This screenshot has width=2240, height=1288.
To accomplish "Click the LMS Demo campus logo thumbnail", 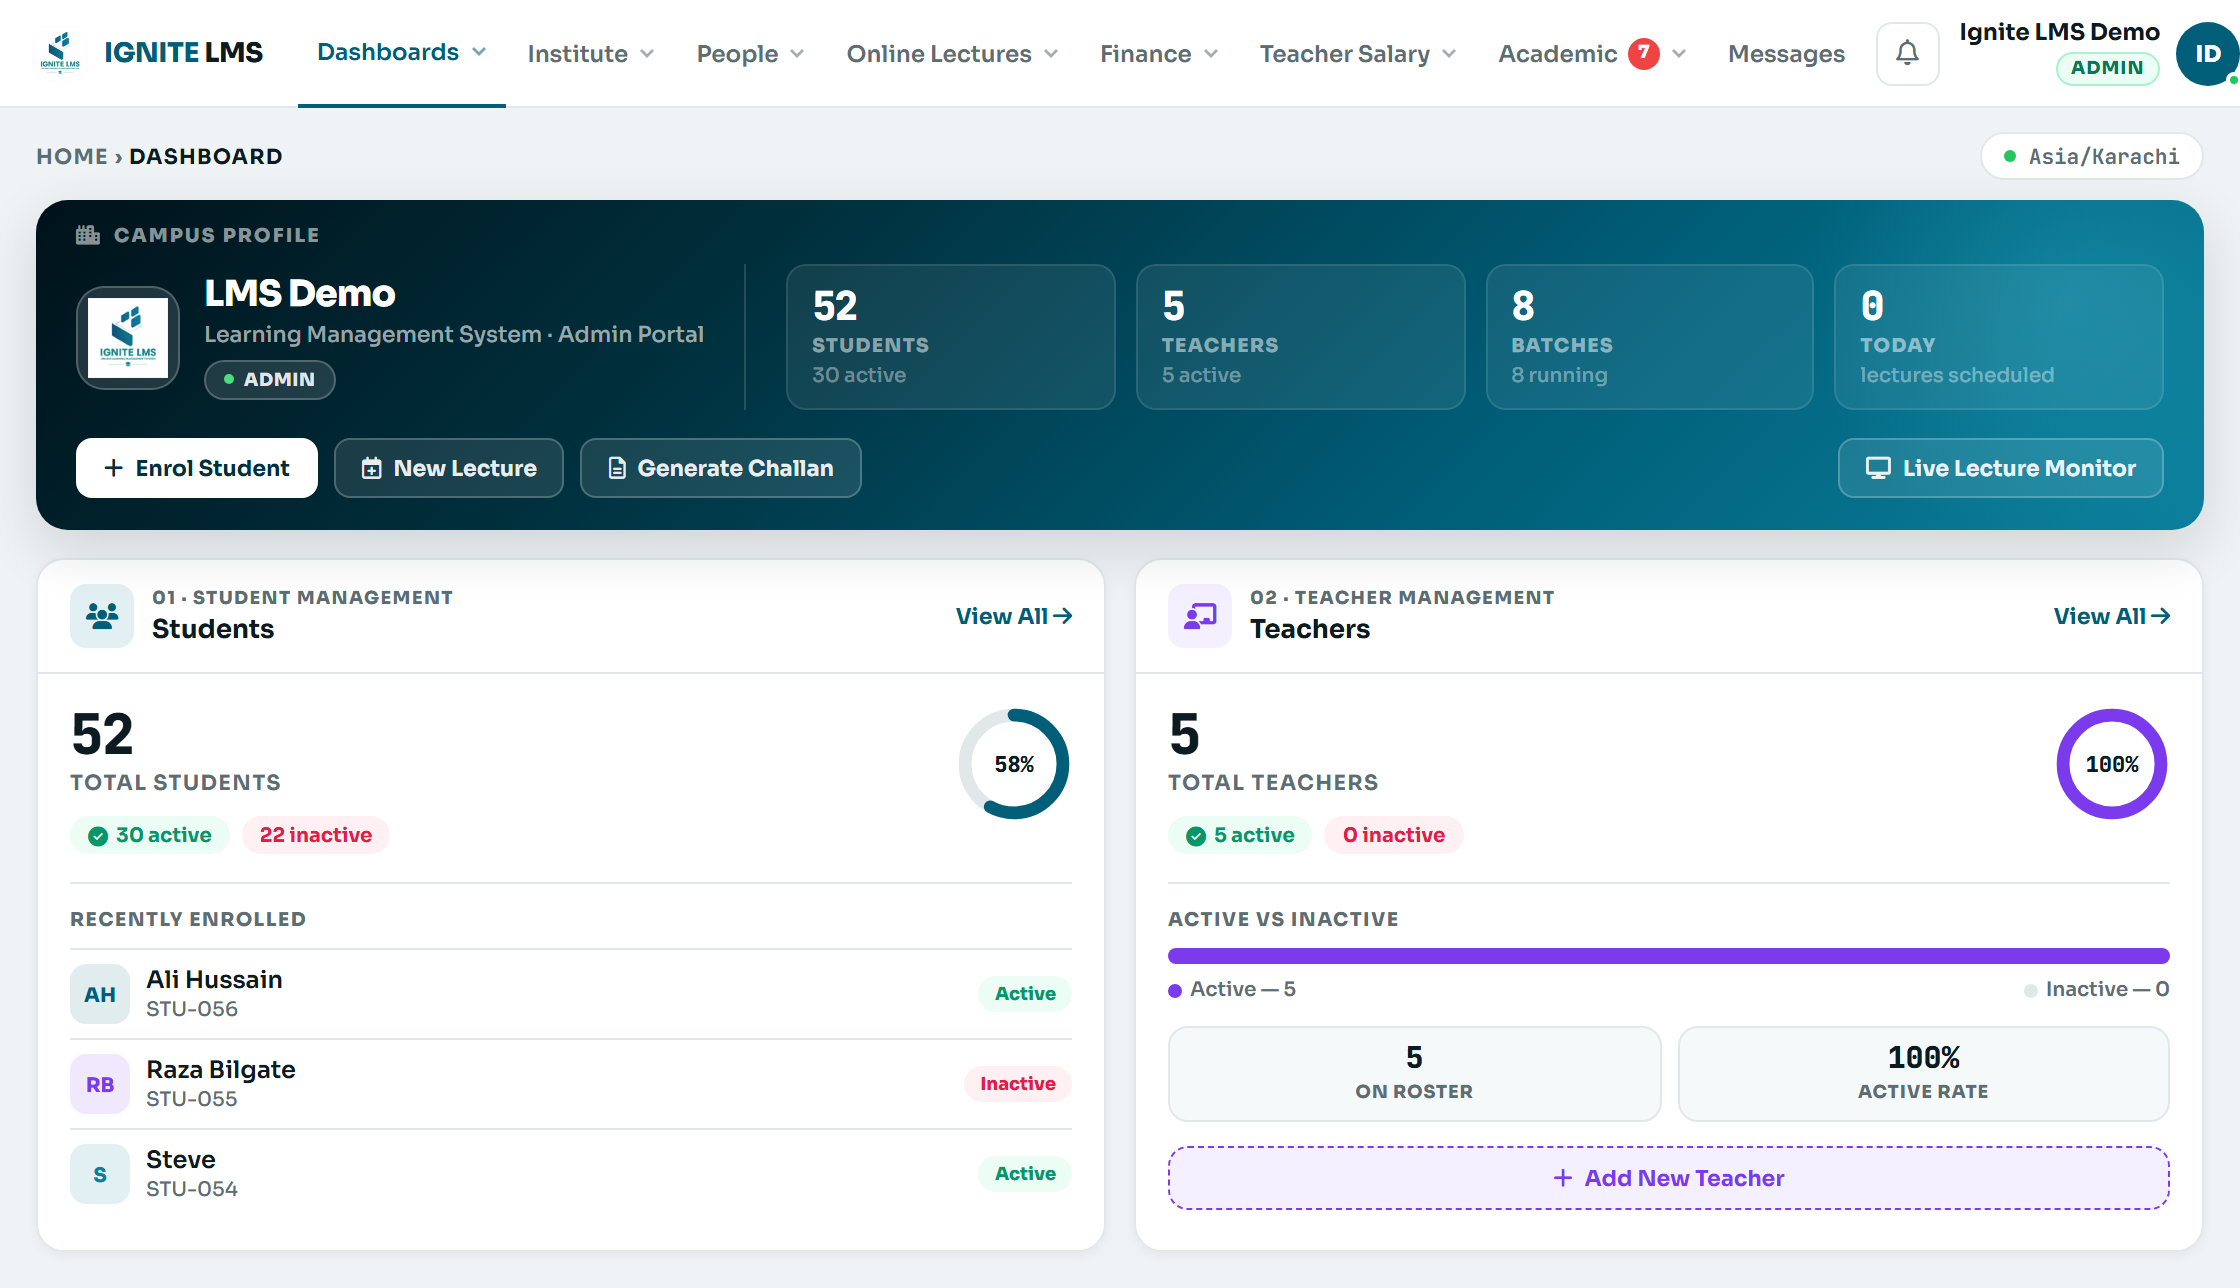I will 128,338.
